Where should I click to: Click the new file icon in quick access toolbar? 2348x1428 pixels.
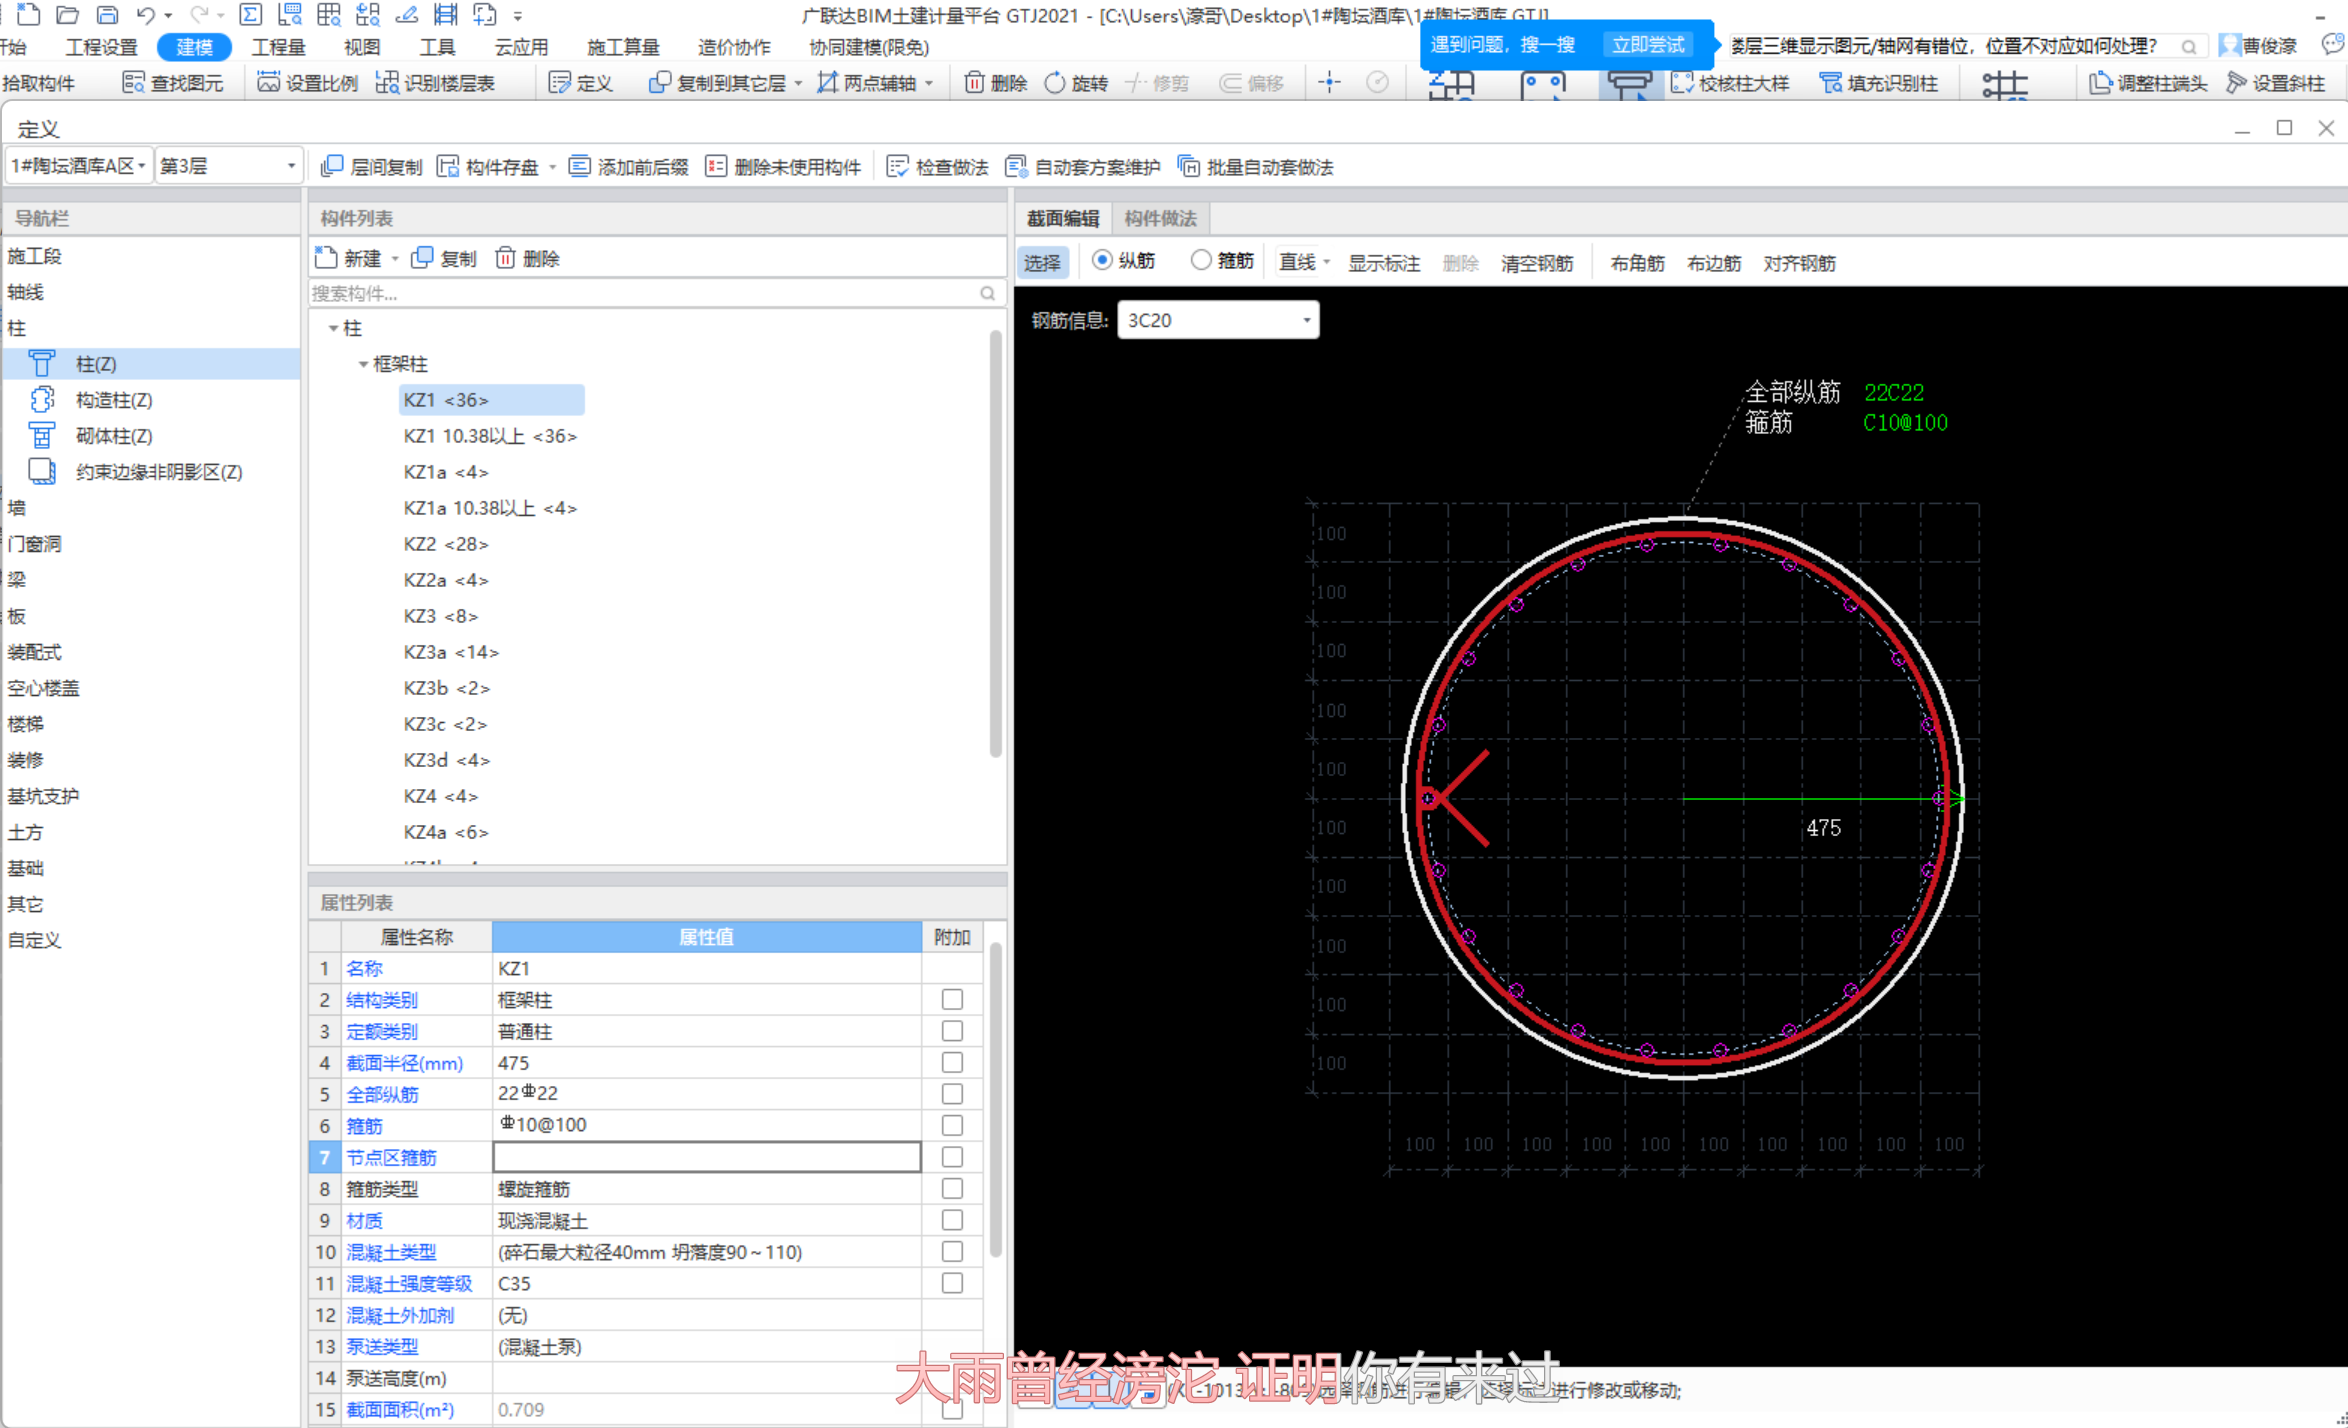(28, 14)
